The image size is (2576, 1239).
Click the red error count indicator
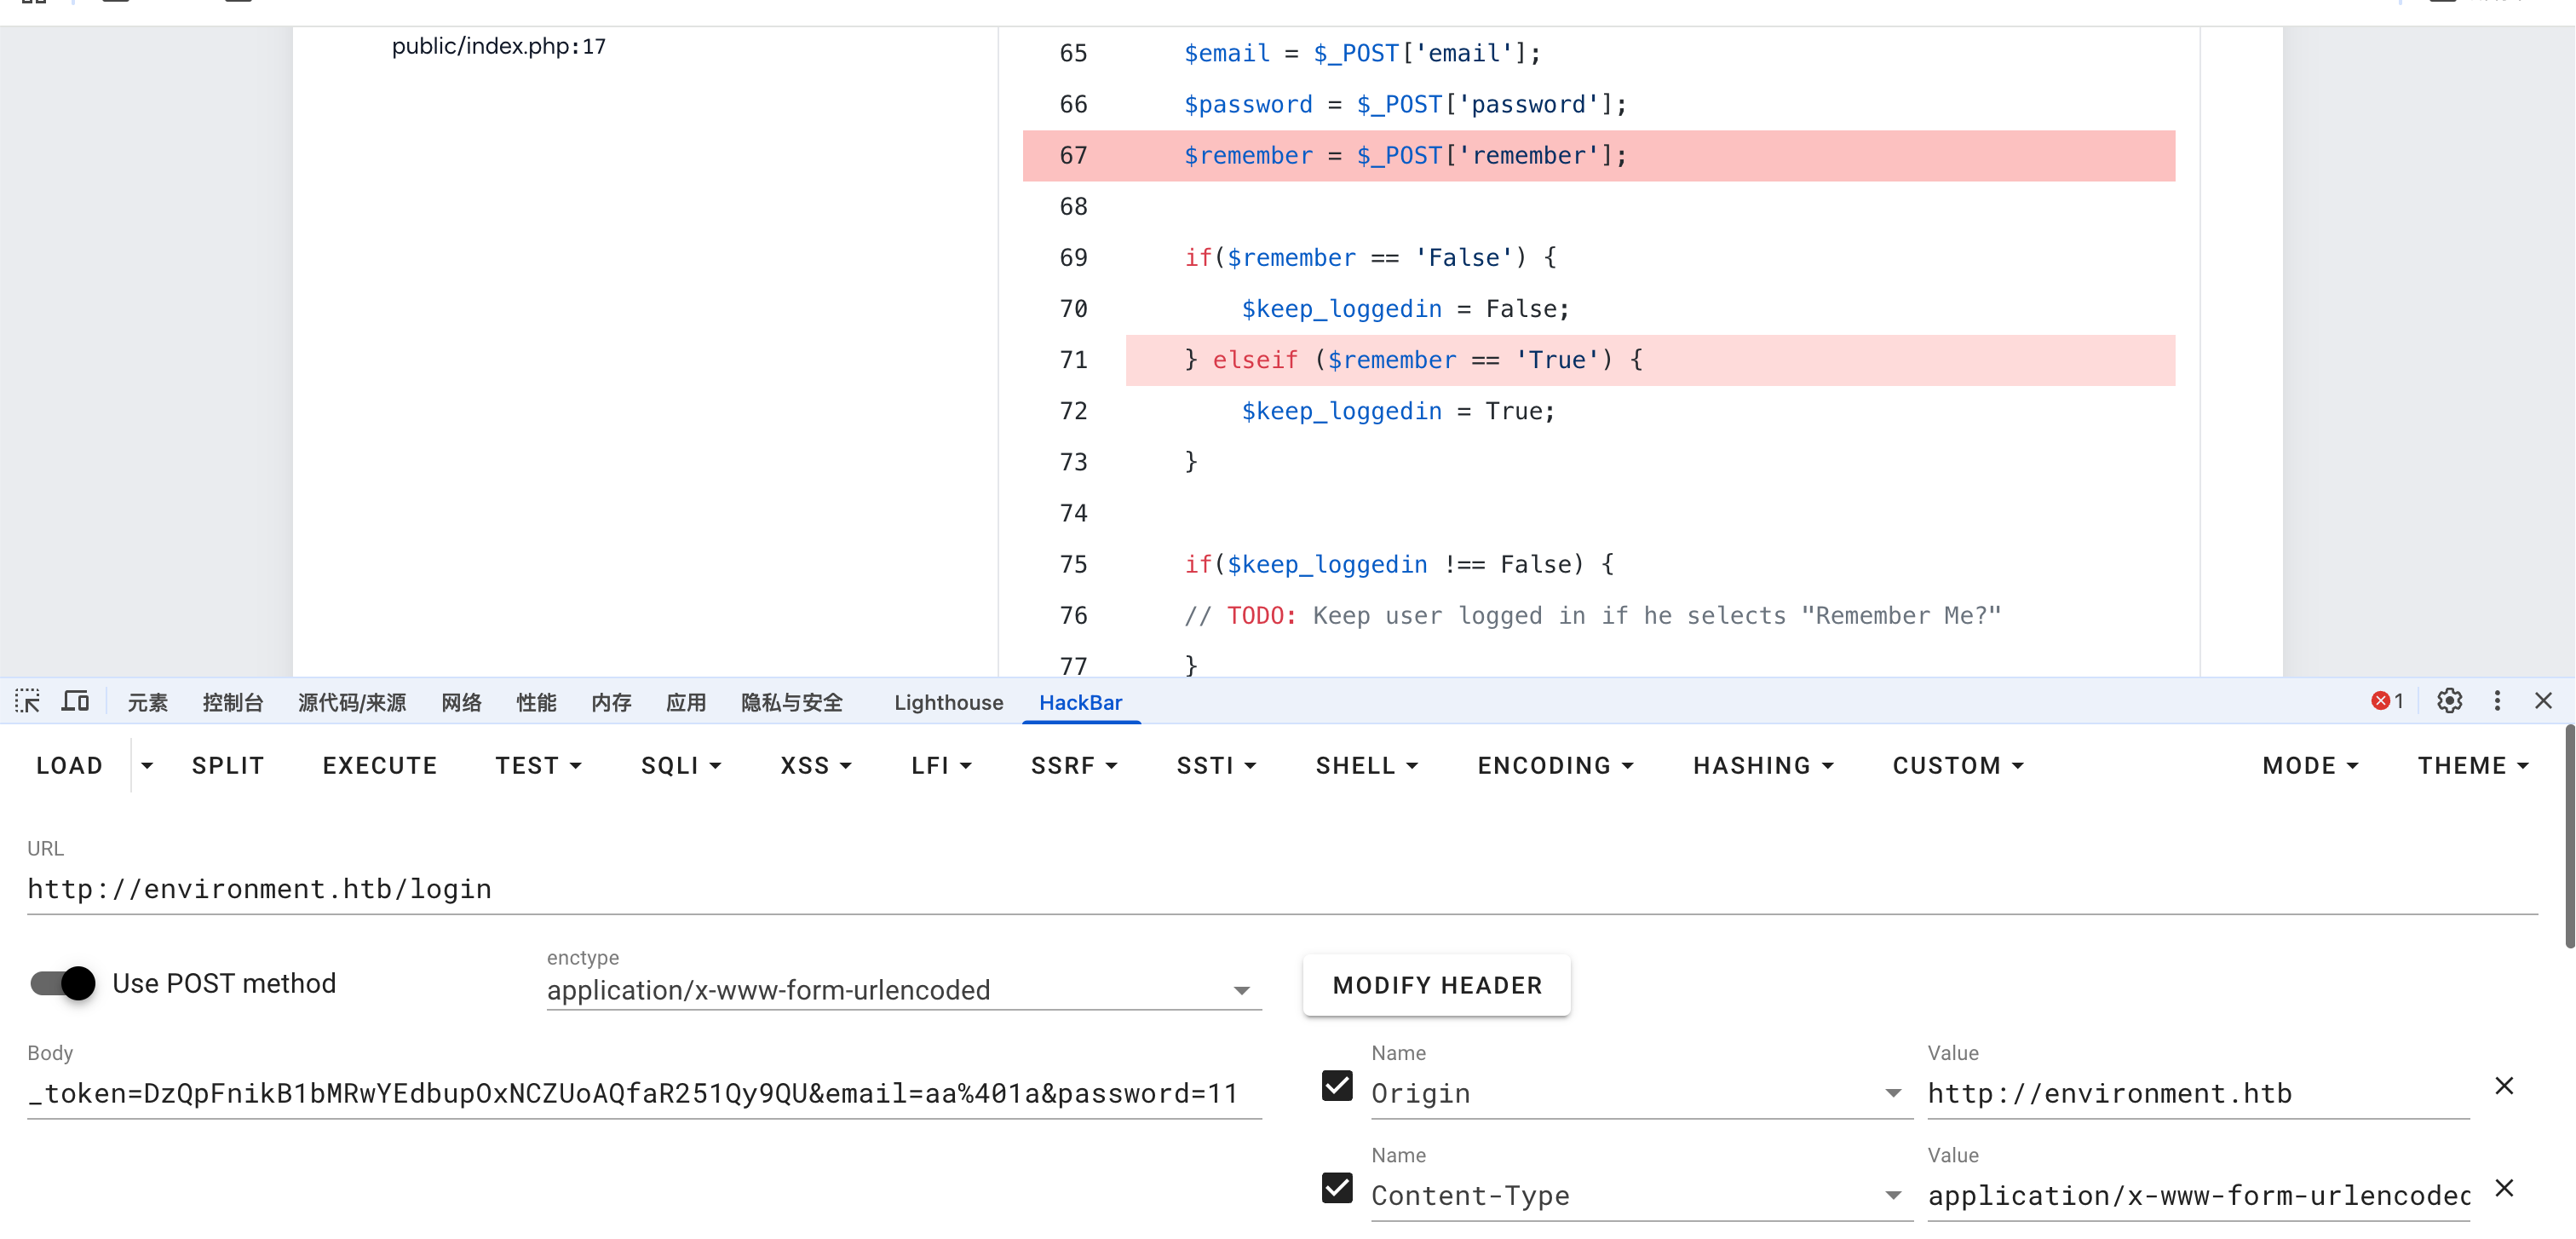pos(2387,701)
